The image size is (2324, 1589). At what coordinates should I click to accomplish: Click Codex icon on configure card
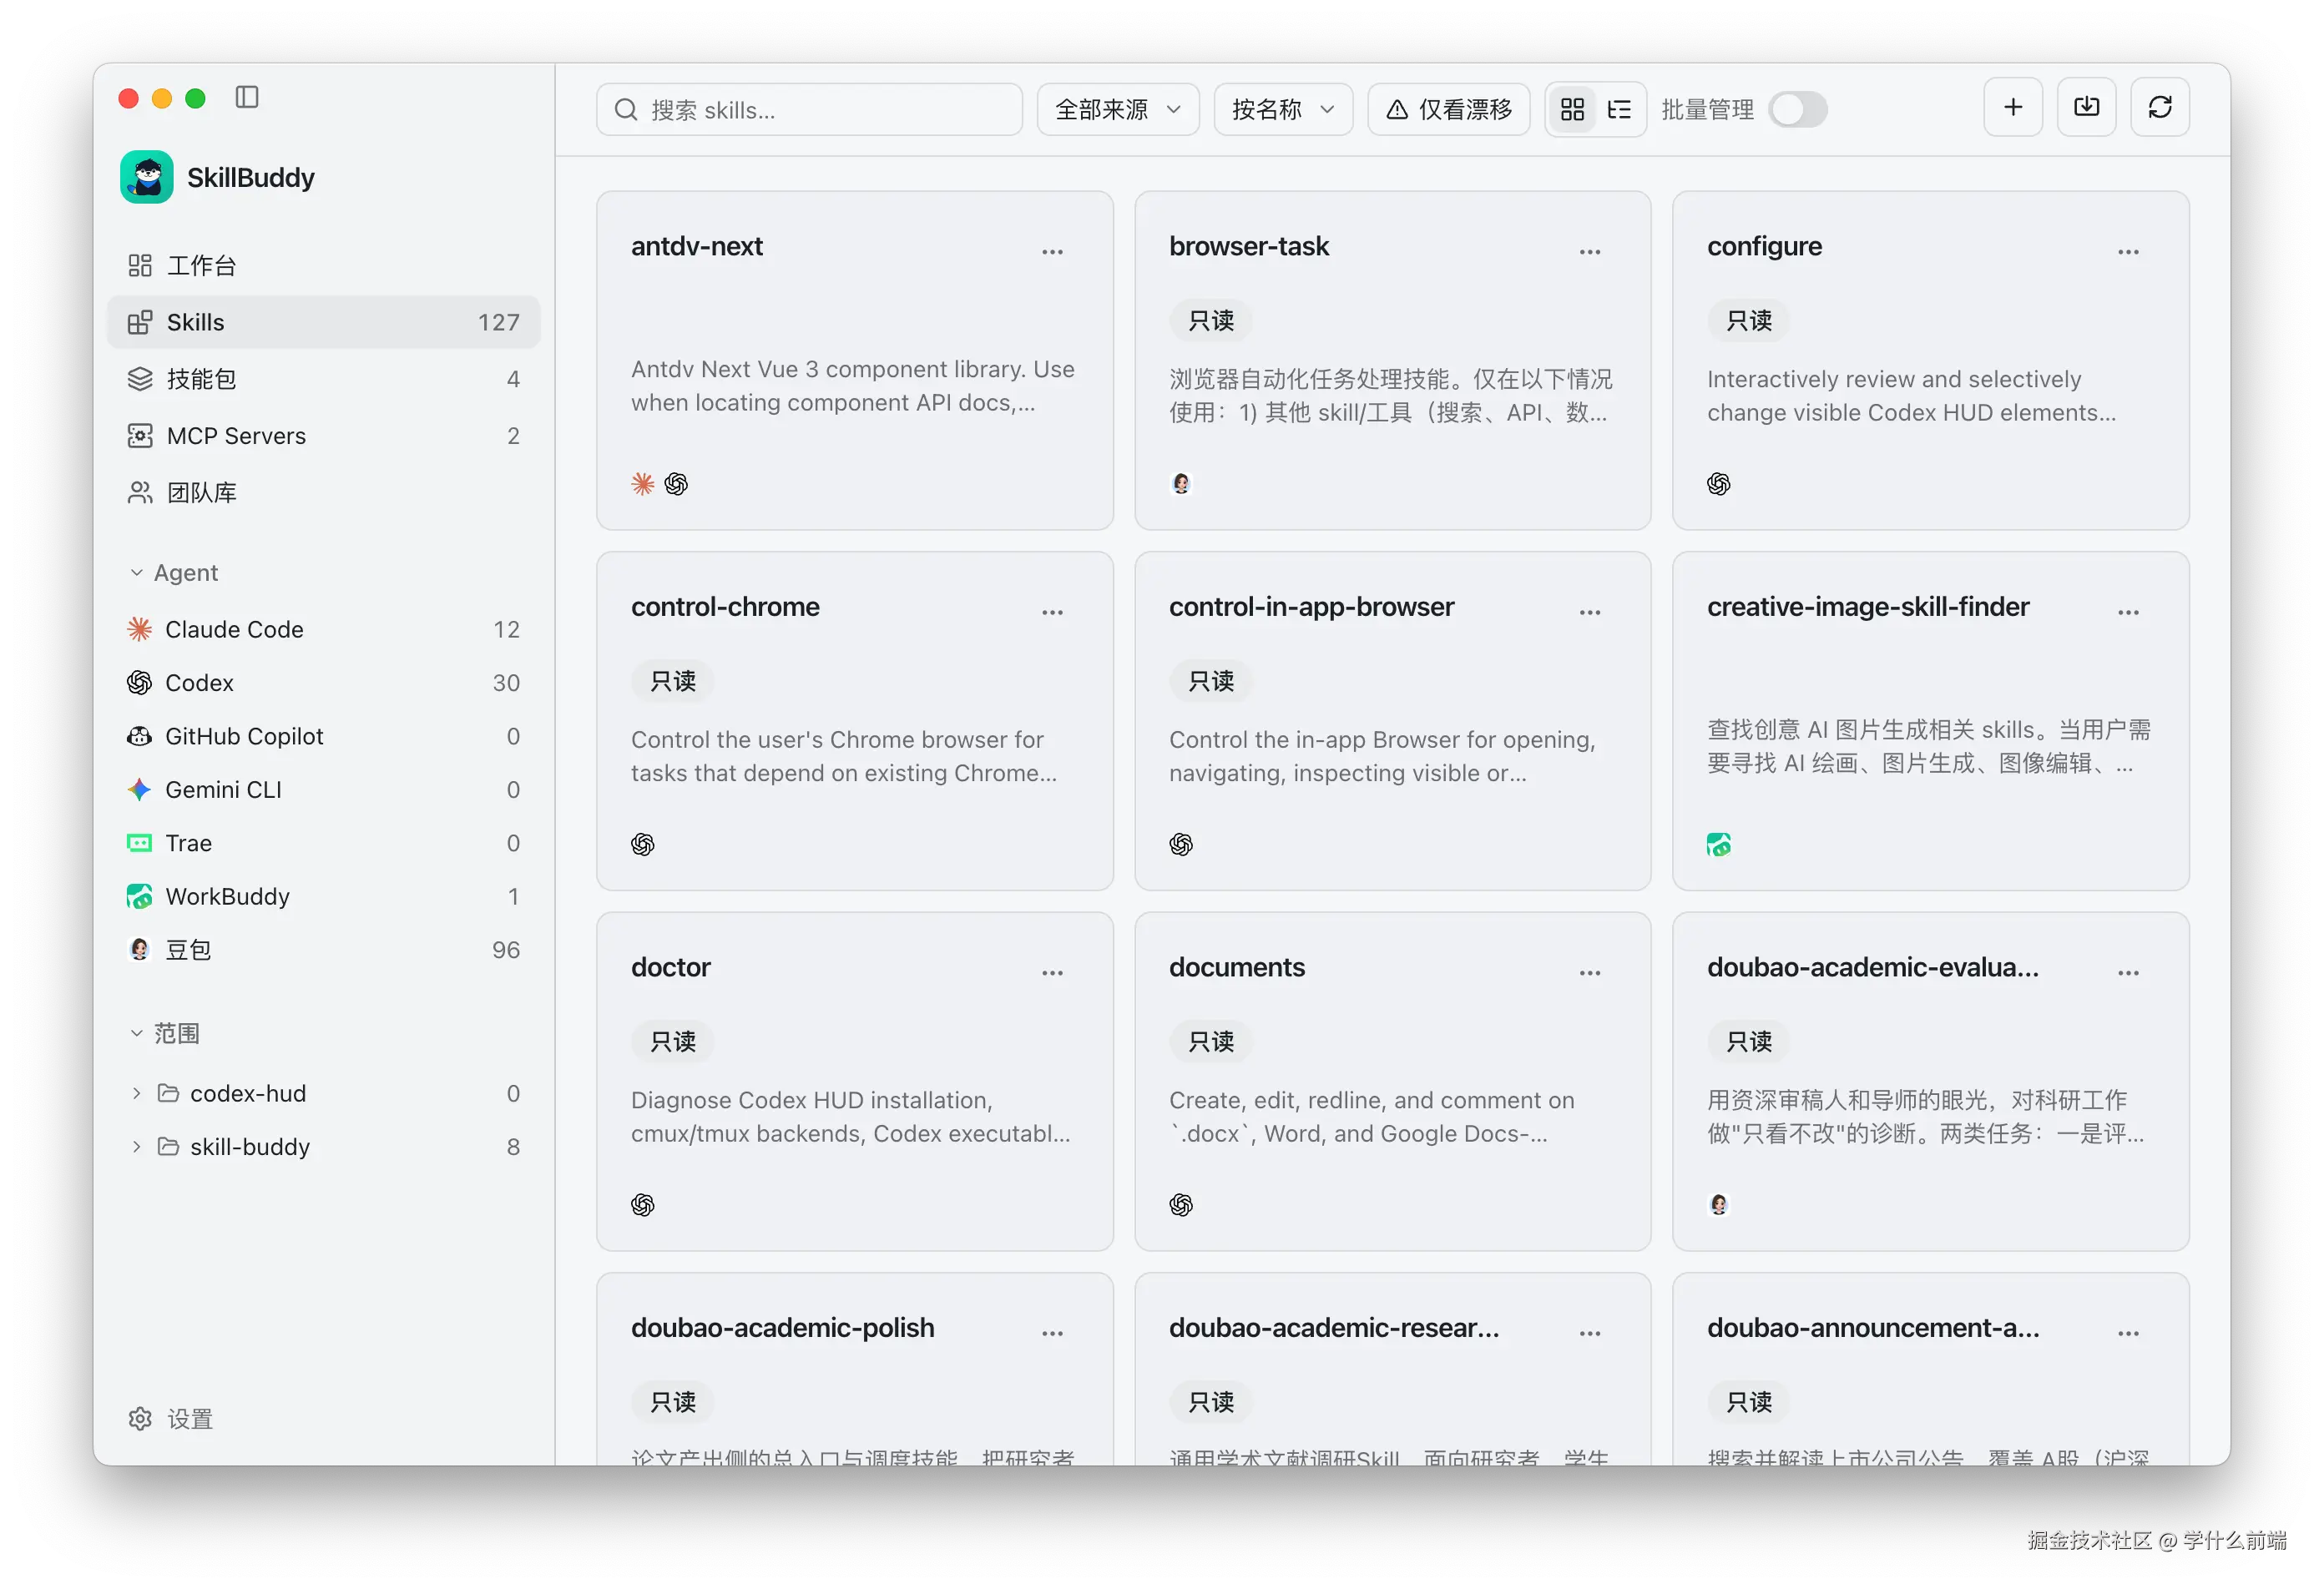pos(1719,484)
